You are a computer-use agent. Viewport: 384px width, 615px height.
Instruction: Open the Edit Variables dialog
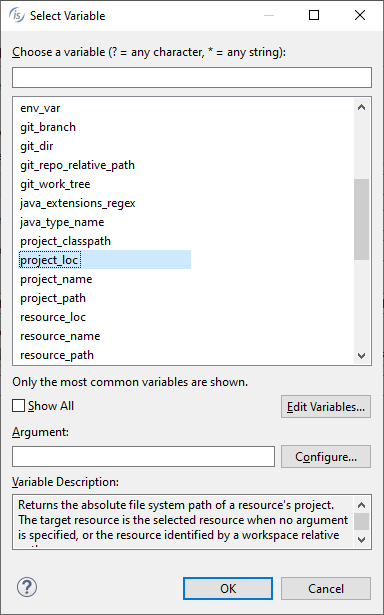pos(326,406)
